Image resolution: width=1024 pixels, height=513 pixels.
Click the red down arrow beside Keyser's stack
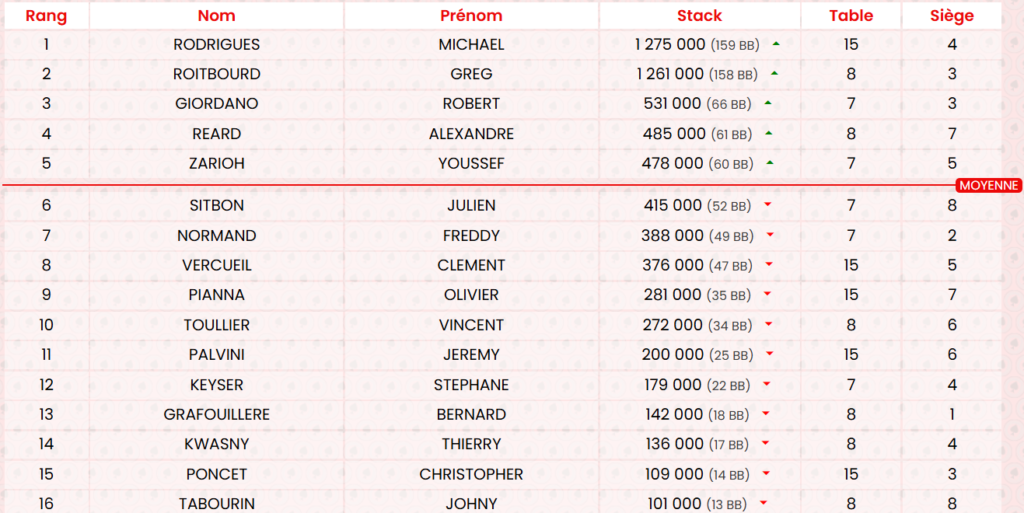click(765, 385)
